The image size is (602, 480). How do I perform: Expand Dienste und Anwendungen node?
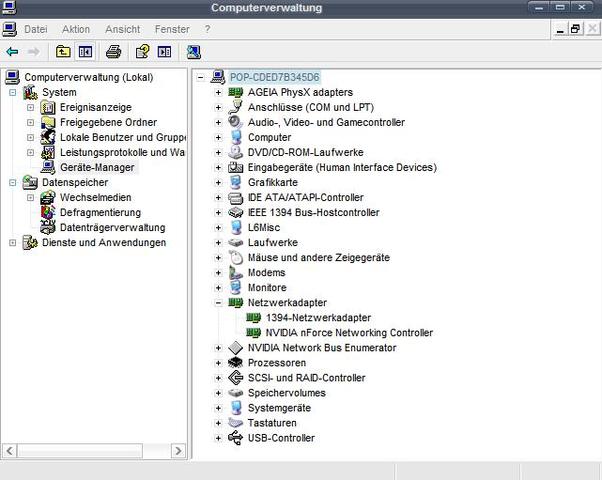click(x=13, y=243)
